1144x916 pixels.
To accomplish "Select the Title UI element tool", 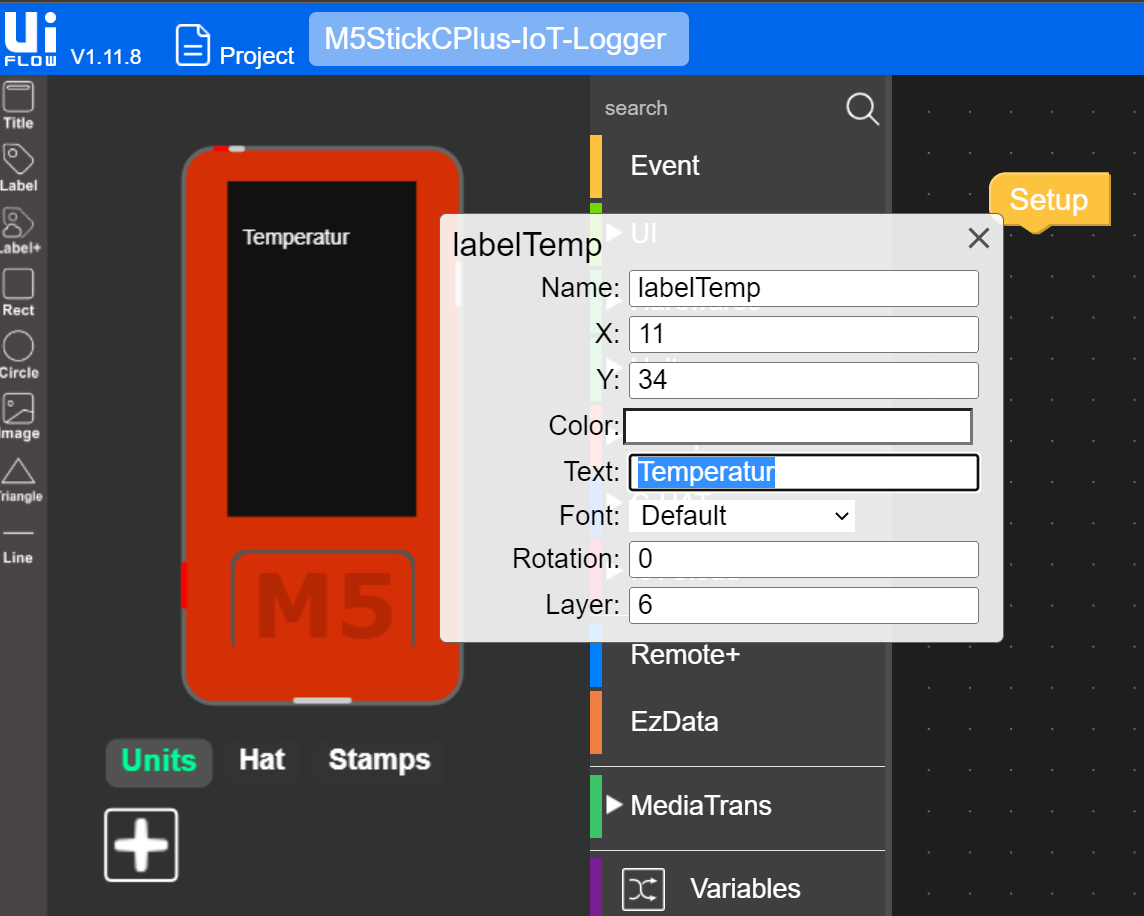I will pos(18,106).
